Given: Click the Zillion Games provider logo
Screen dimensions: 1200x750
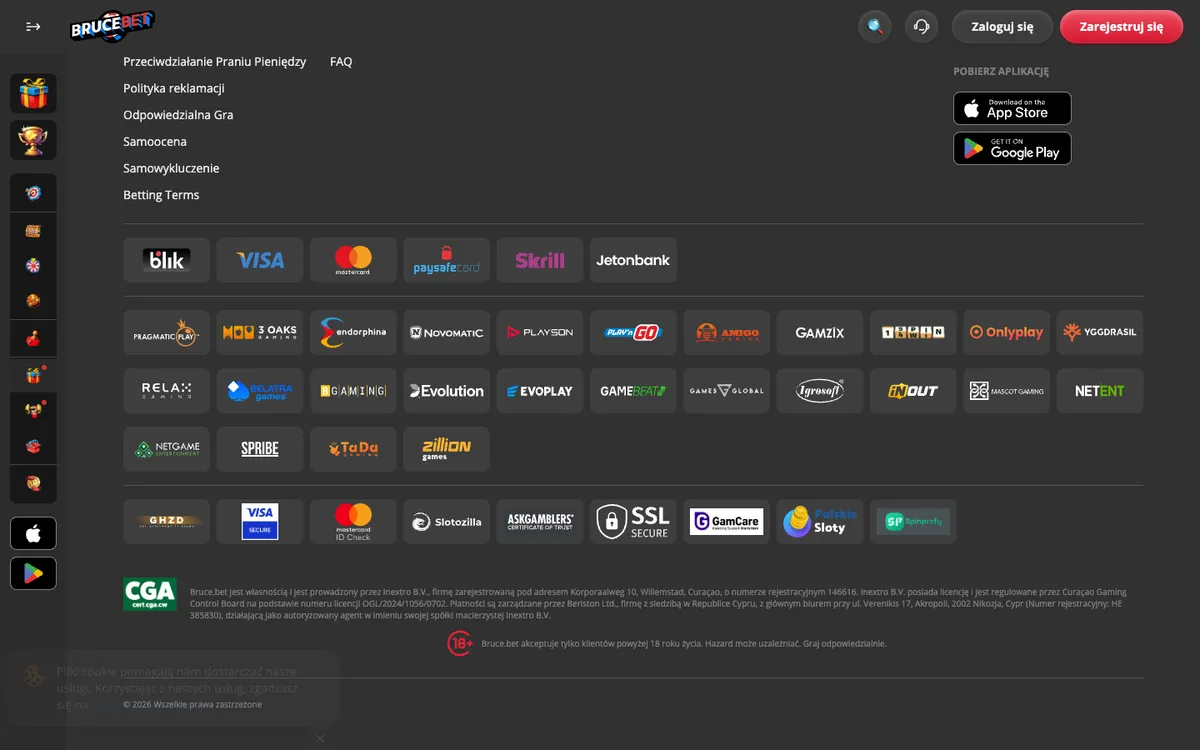Looking at the screenshot, I should click(447, 449).
